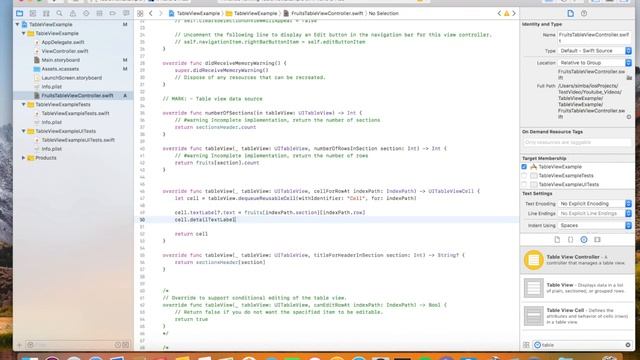Screen dimensions: 640x360
Task: Click FruitsTableViewController.swift in jump bar
Action: click(x=323, y=13)
